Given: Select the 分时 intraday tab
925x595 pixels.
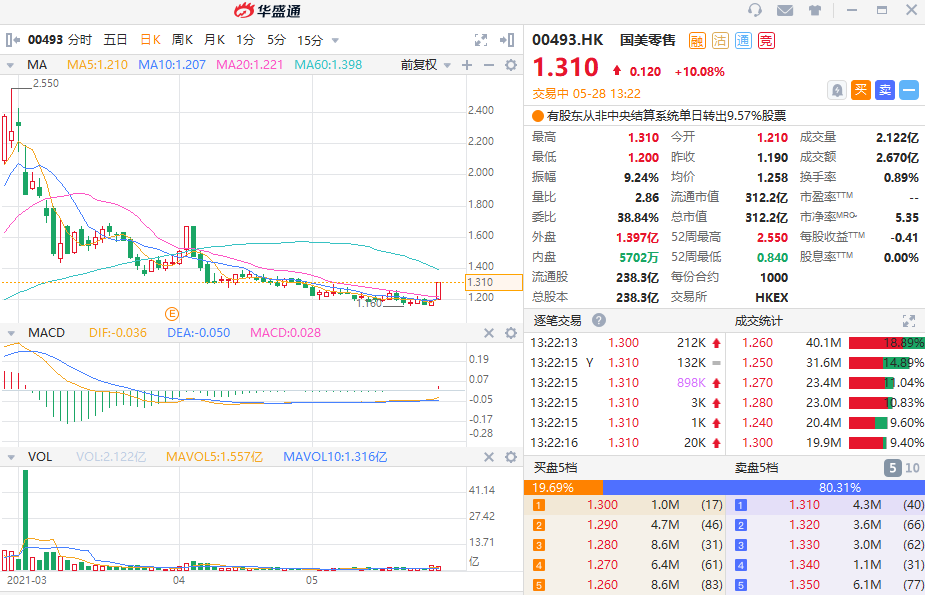Looking at the screenshot, I should (80, 40).
